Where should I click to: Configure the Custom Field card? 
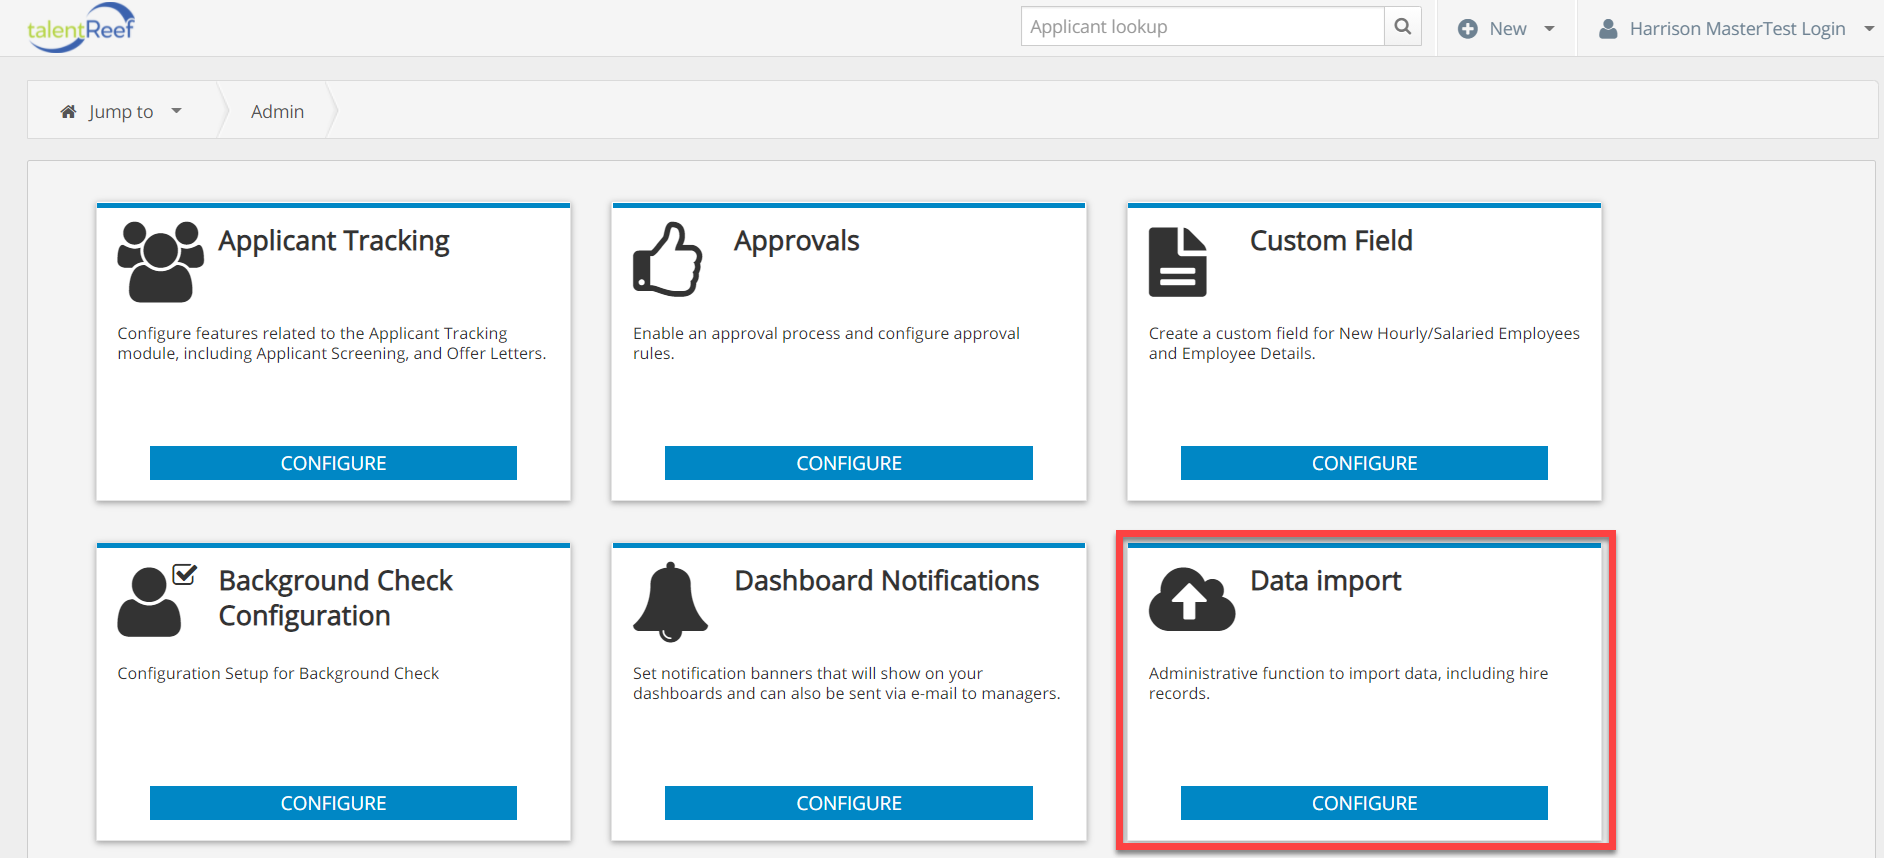(x=1364, y=463)
